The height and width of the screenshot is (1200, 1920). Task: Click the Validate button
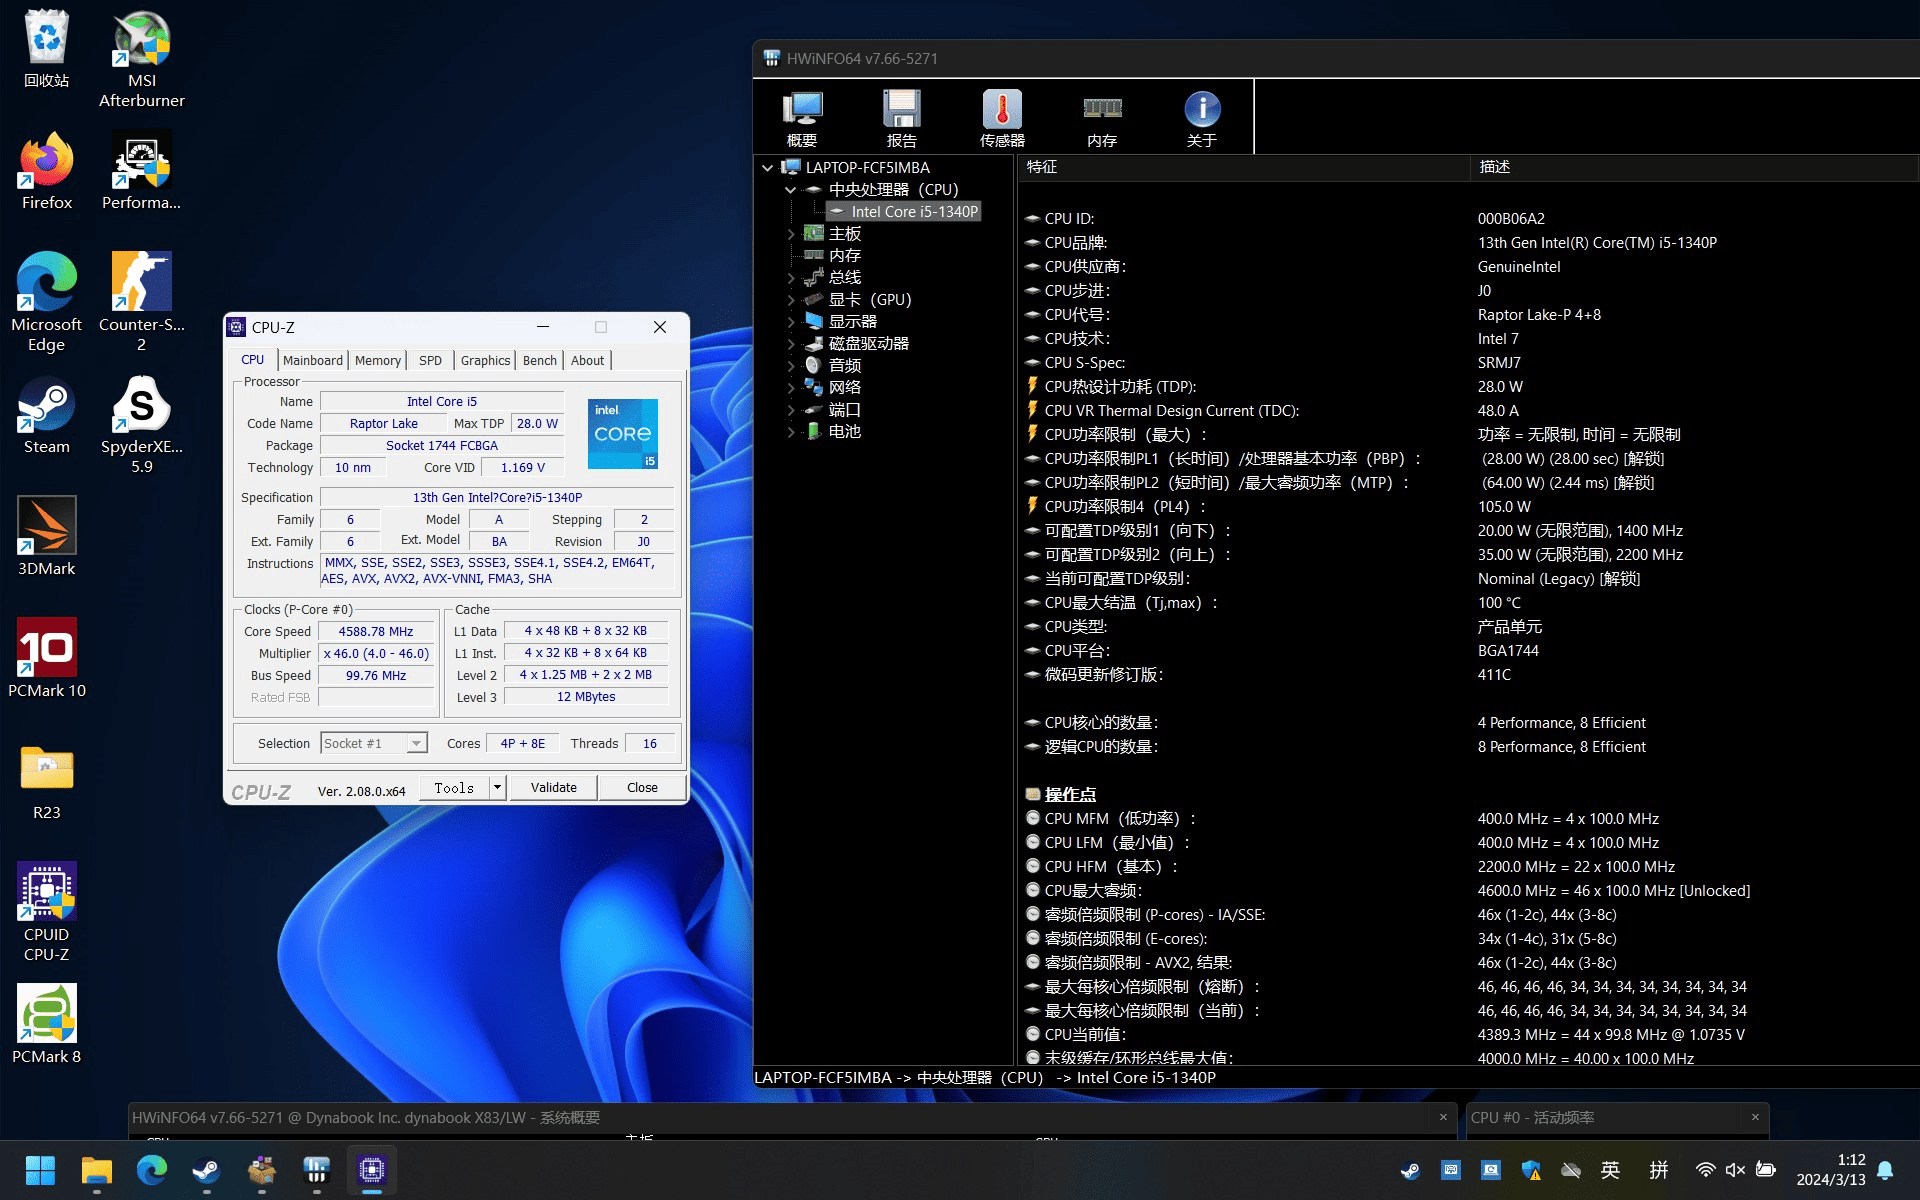tap(553, 788)
